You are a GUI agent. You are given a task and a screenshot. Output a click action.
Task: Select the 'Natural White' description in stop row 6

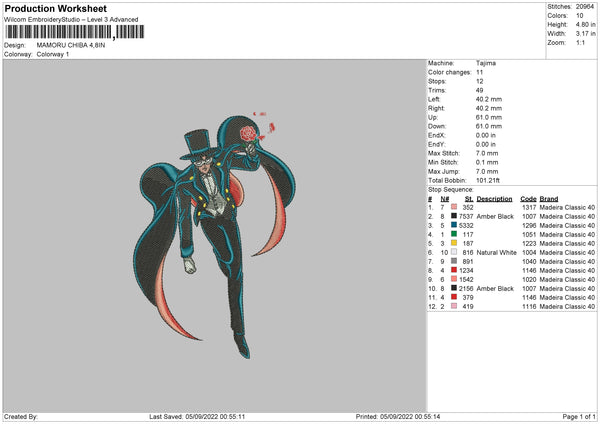click(497, 253)
